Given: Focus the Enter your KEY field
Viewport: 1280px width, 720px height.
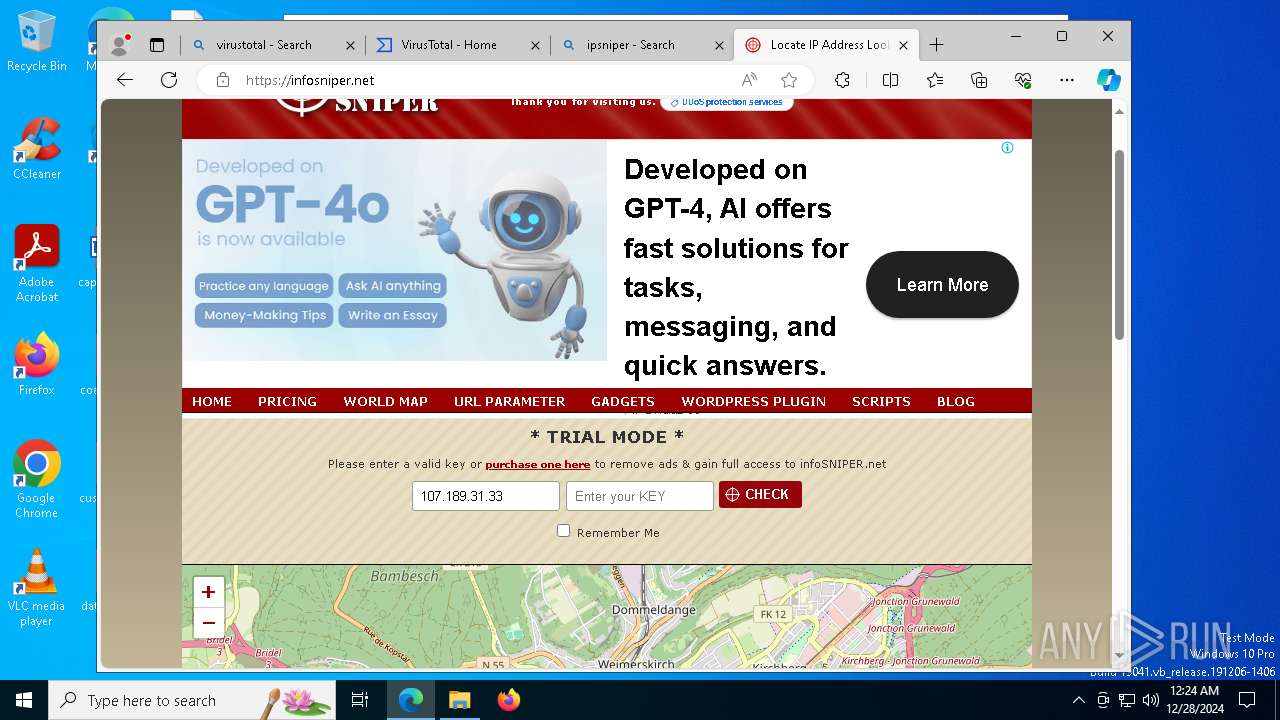Looking at the screenshot, I should point(640,496).
